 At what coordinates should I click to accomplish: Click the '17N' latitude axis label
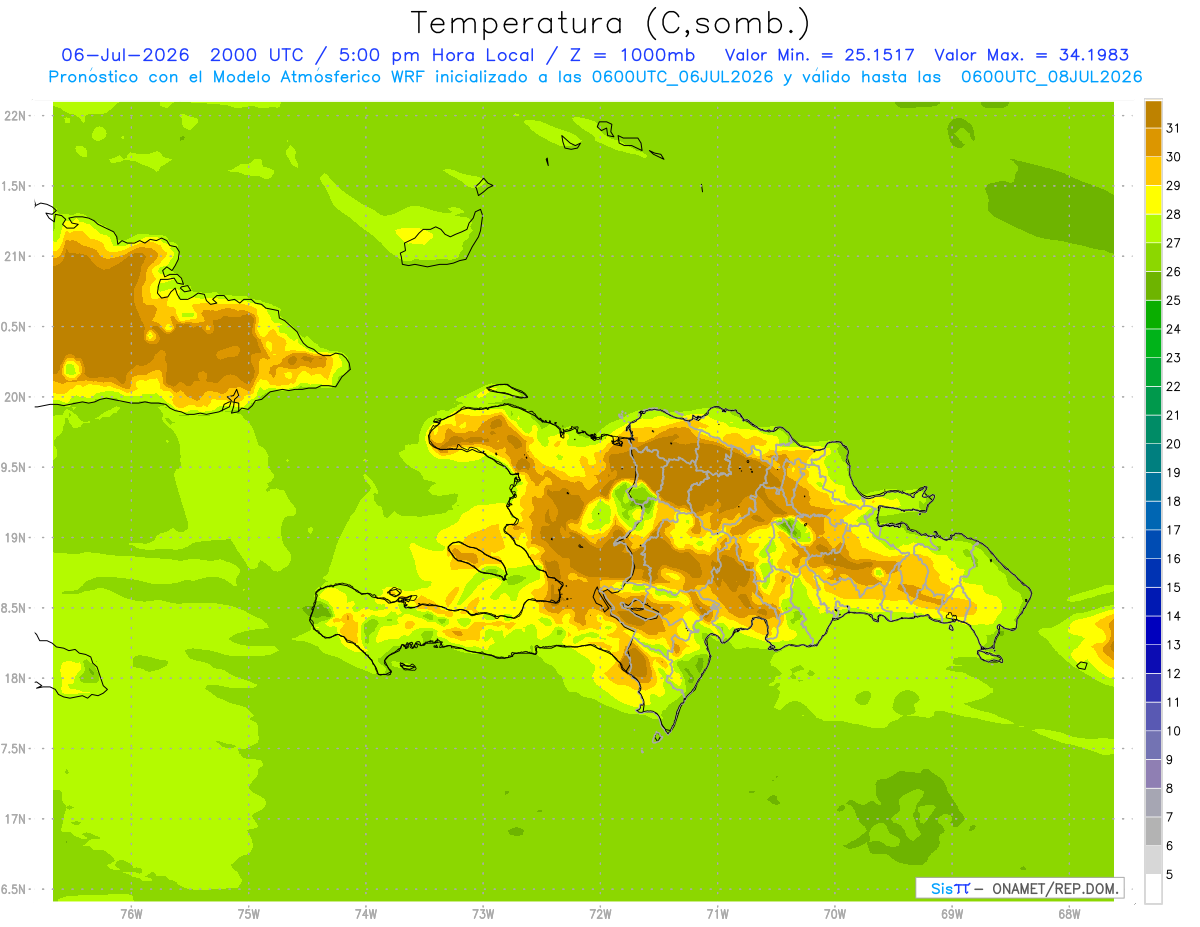point(15,819)
